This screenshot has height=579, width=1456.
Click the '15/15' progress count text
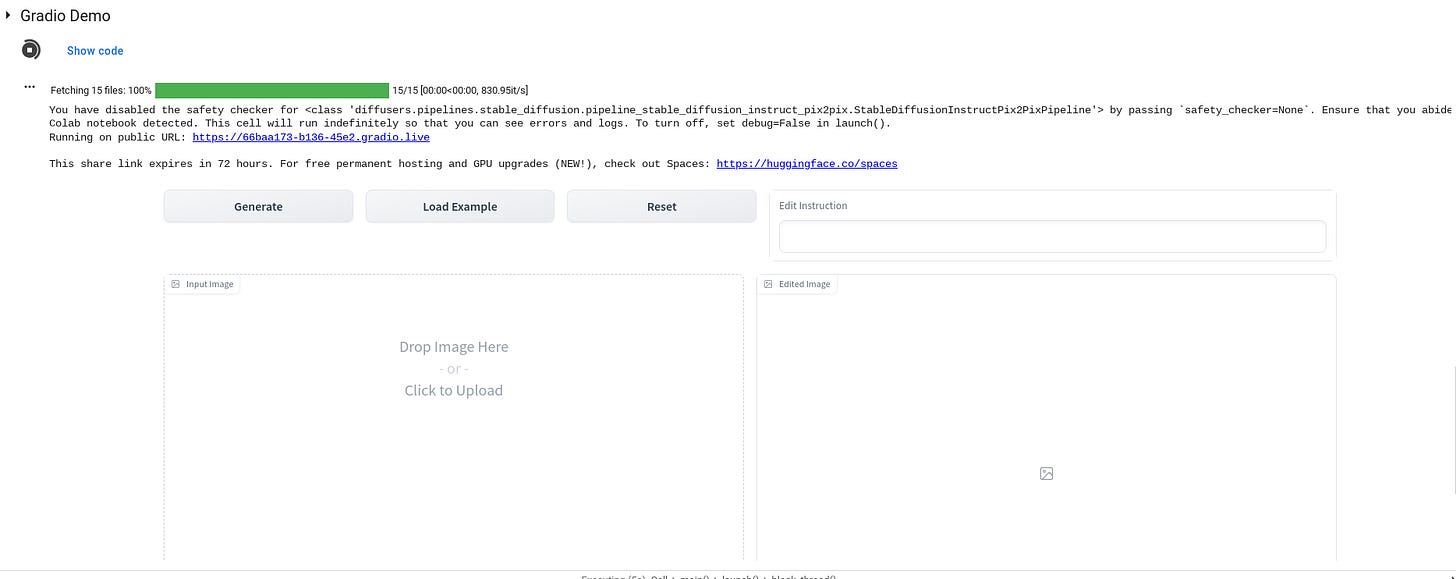405,90
